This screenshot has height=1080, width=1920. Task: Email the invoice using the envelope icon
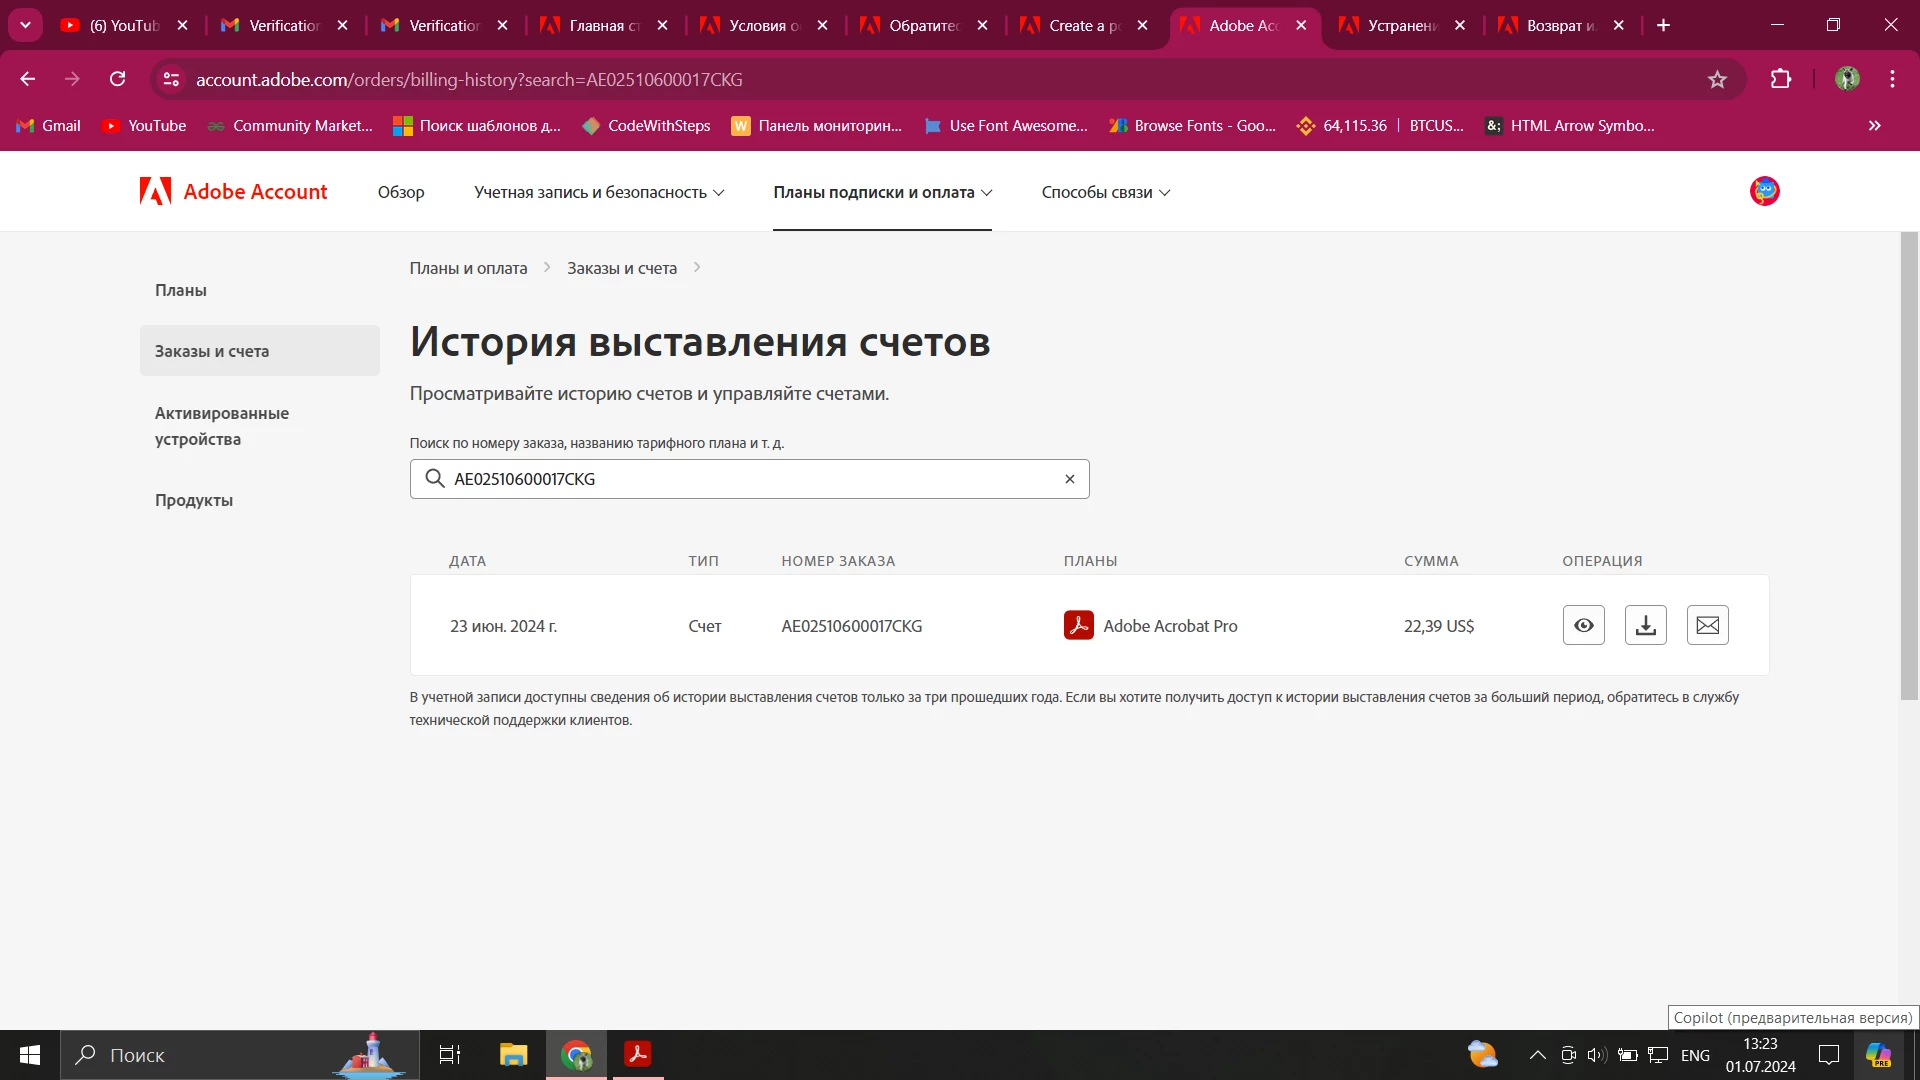point(1707,626)
